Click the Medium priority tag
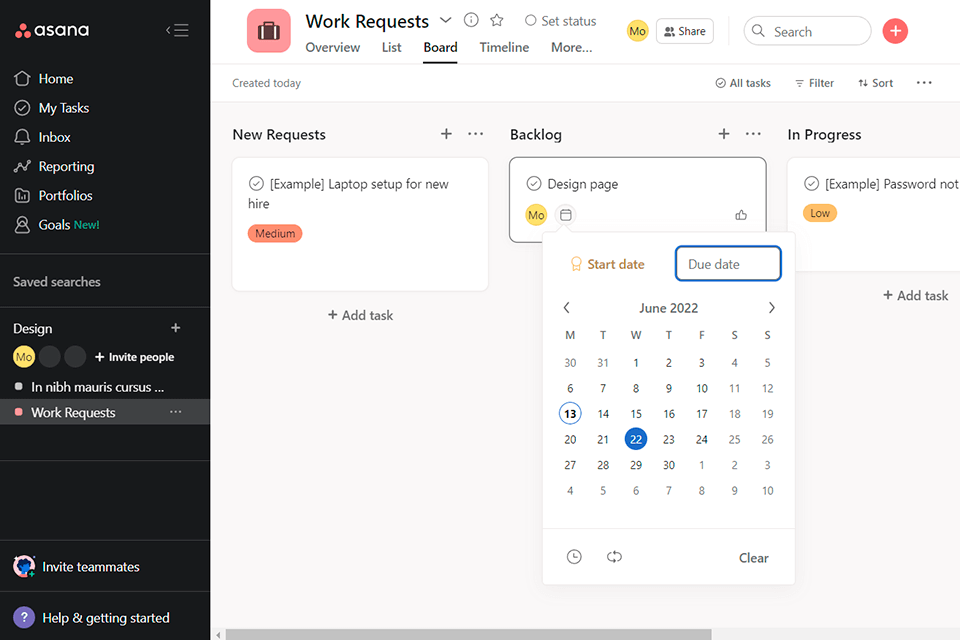 click(x=275, y=233)
